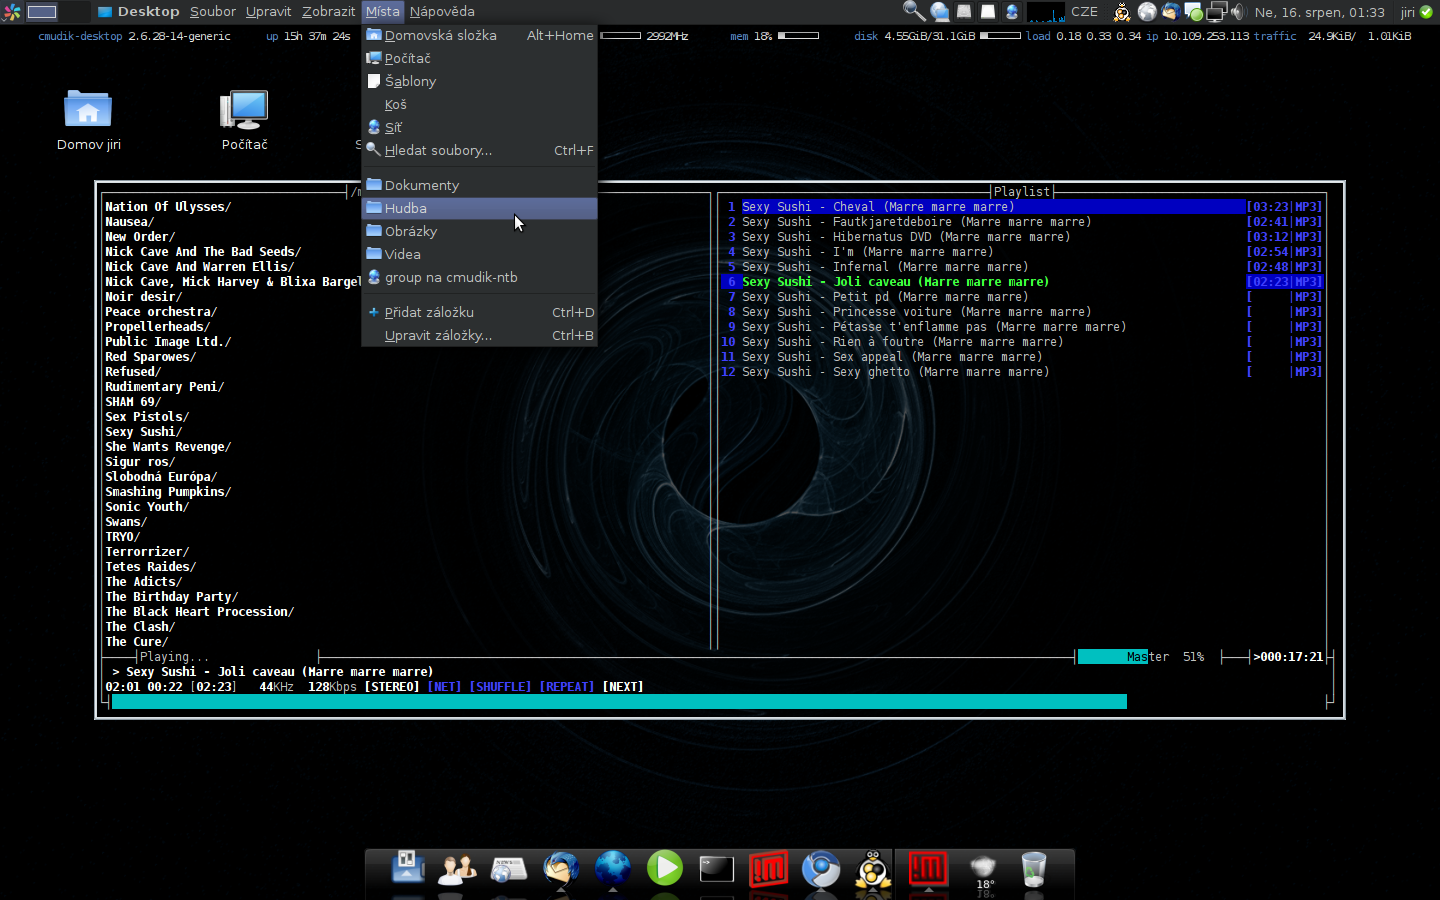Select playlist track 'Cheval'
Screen dimensions: 1440x900
(1021, 207)
